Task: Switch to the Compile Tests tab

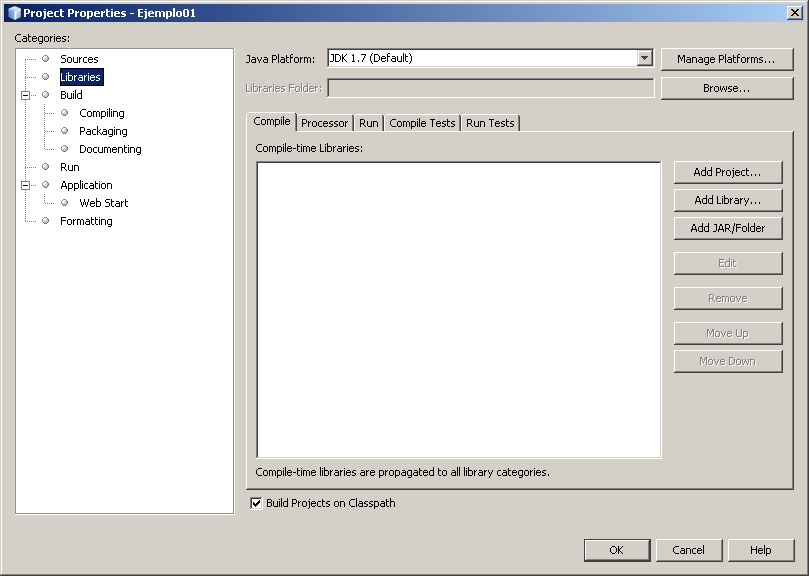Action: tap(422, 123)
